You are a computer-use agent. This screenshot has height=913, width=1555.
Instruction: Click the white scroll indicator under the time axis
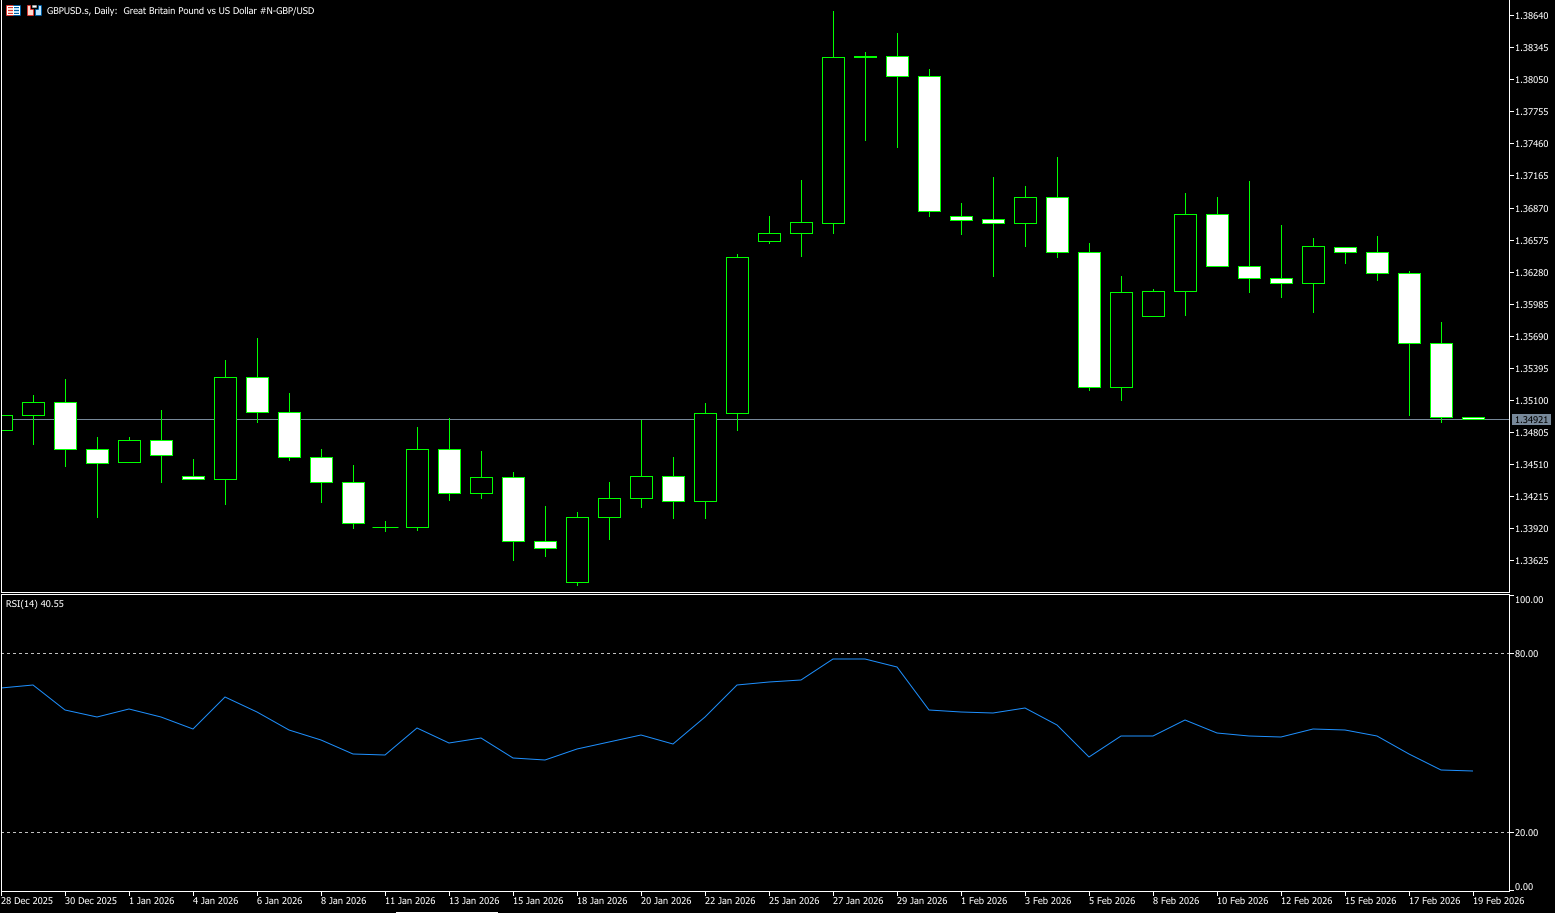[x=446, y=911]
